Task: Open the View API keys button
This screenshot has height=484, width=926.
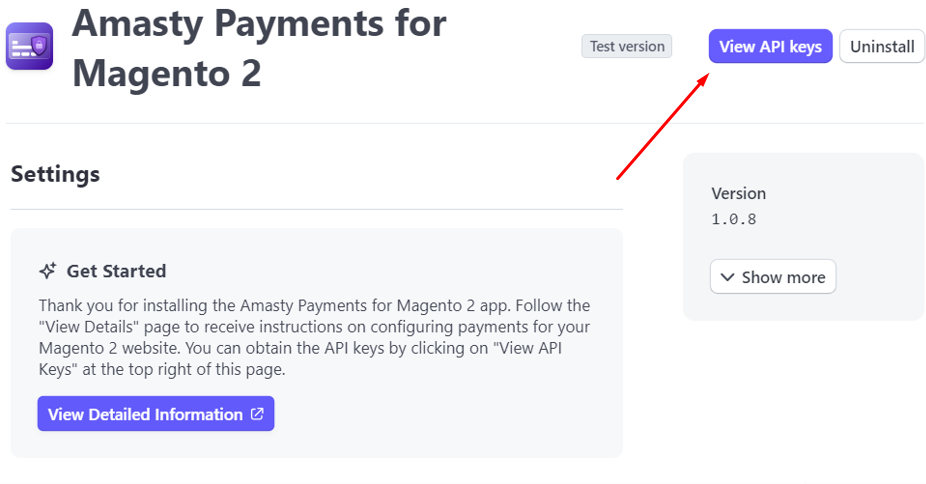Action: (x=770, y=46)
